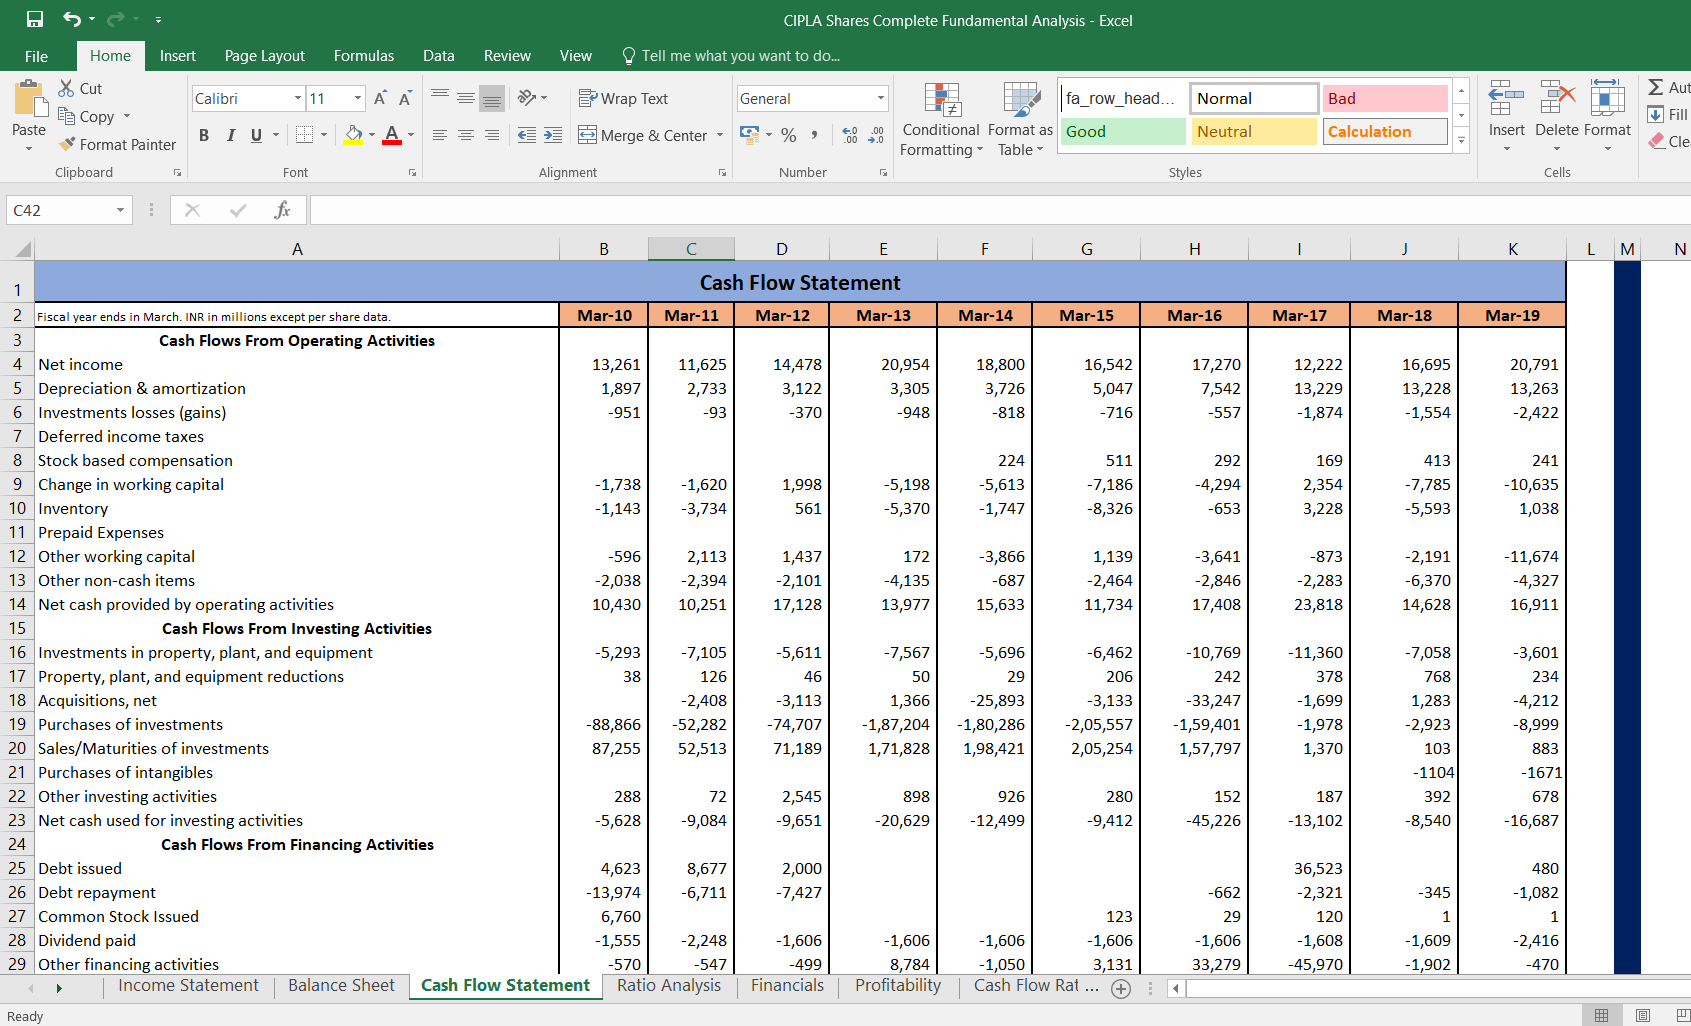Open the Balance Sheet tab
This screenshot has width=1691, height=1026.
[x=341, y=986]
